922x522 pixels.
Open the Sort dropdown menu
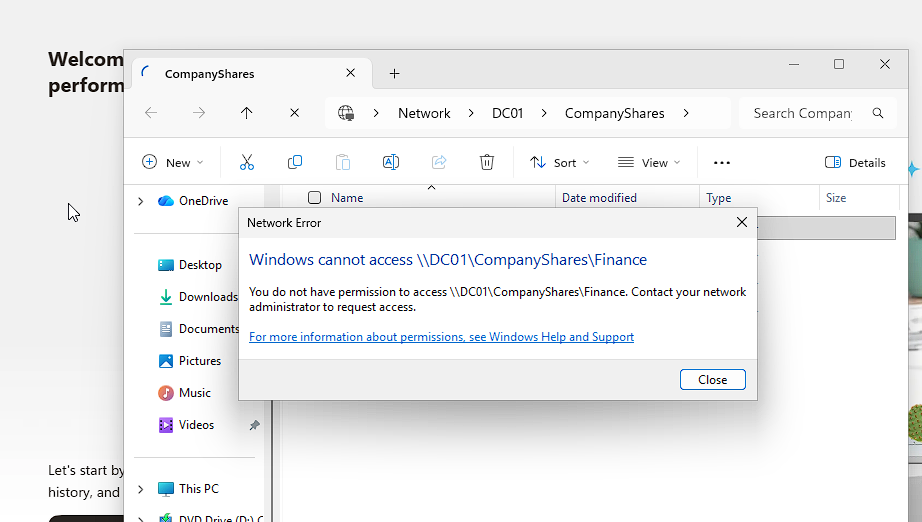click(x=559, y=163)
